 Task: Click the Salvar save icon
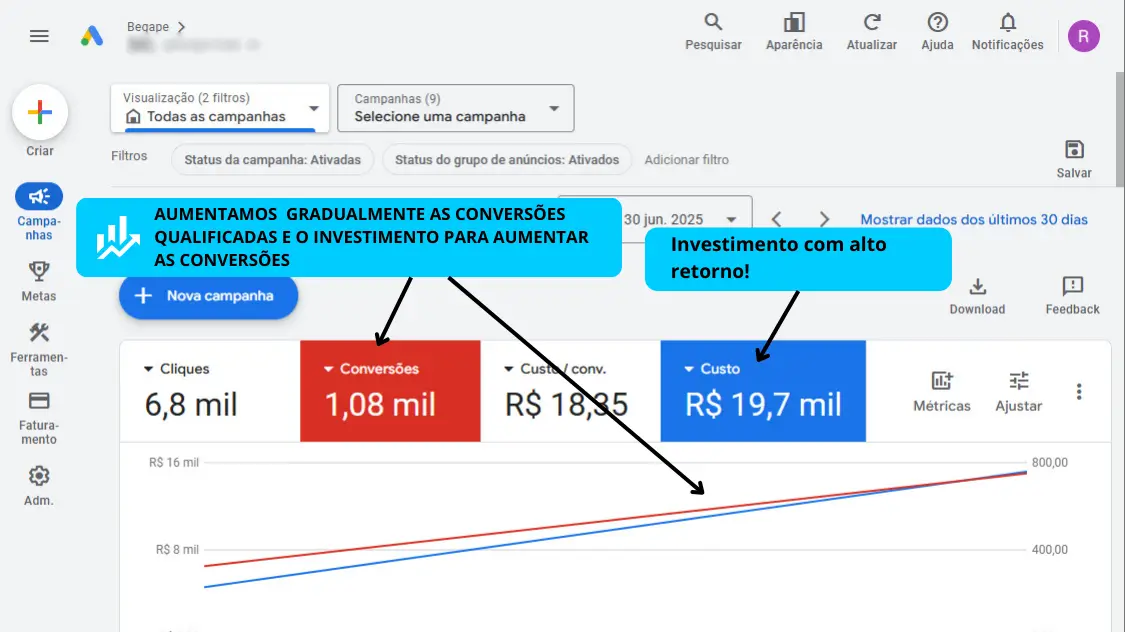[x=1074, y=150]
